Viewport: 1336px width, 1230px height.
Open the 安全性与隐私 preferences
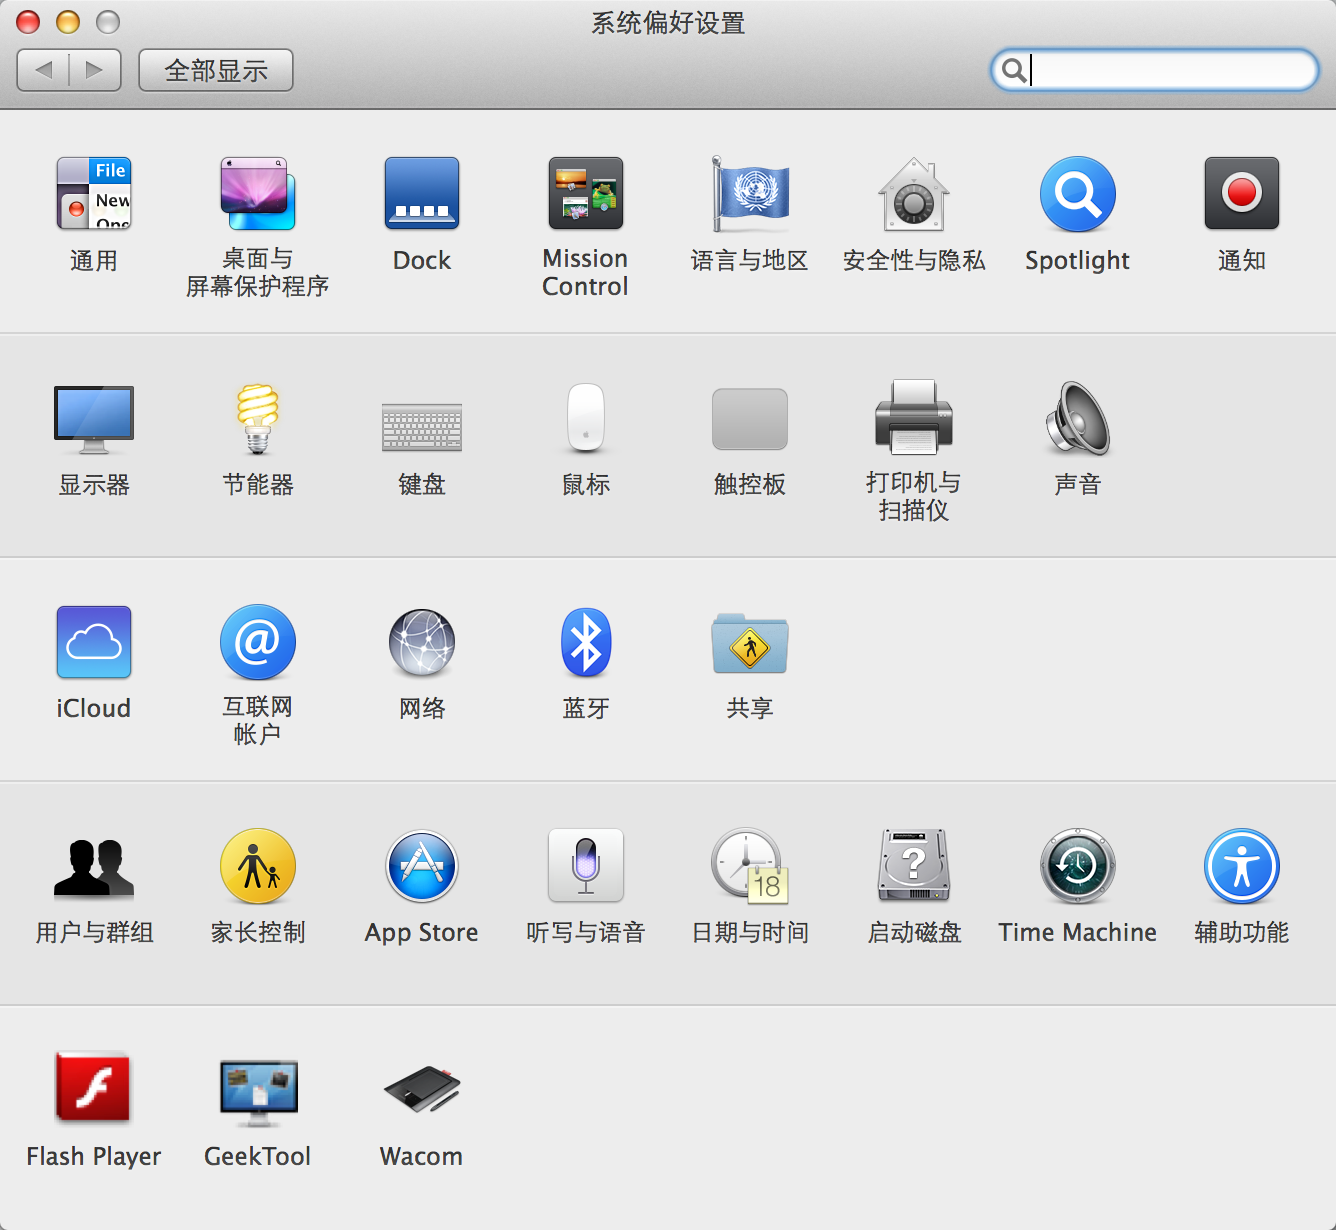(913, 195)
